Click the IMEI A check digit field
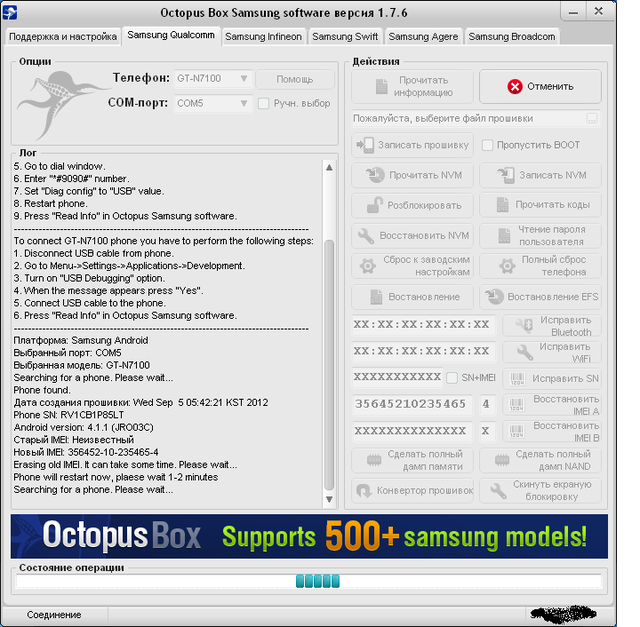The image size is (640, 627). [x=486, y=404]
